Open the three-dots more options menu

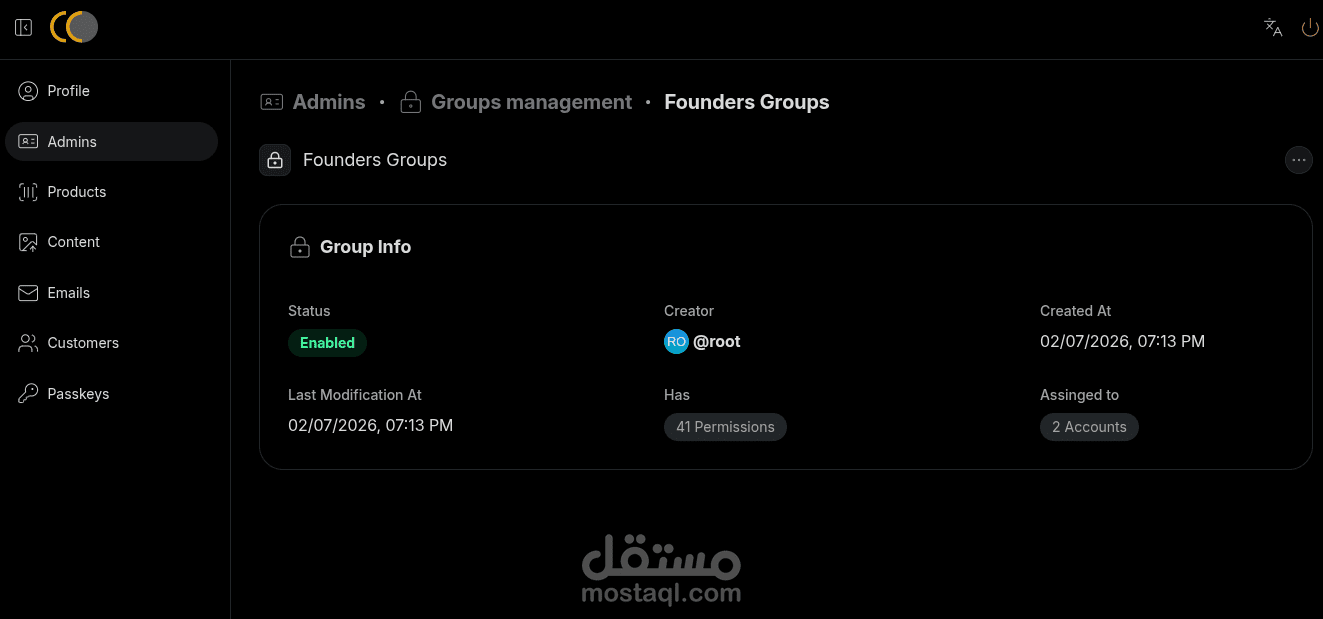1298,160
